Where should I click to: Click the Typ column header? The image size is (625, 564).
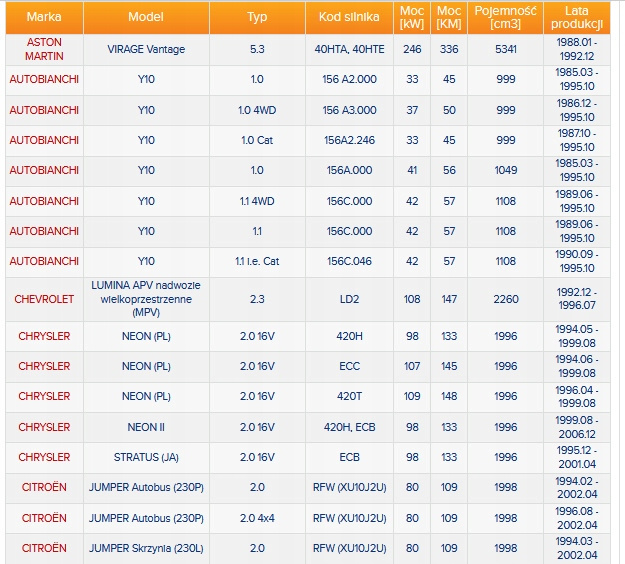tap(257, 17)
